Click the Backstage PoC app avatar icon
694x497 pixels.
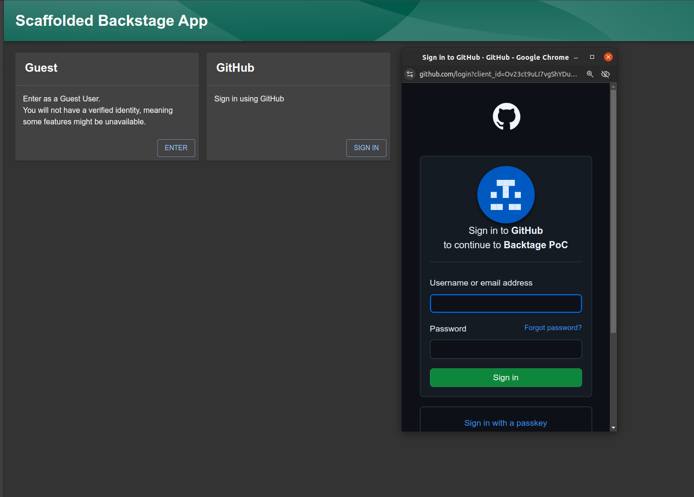click(x=506, y=194)
